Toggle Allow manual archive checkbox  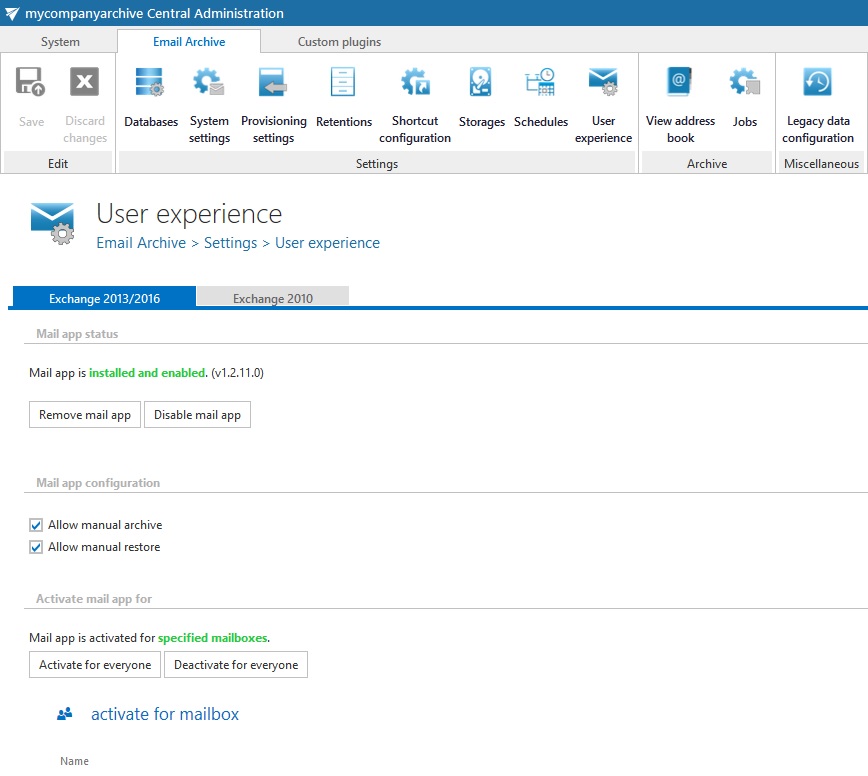tap(36, 525)
